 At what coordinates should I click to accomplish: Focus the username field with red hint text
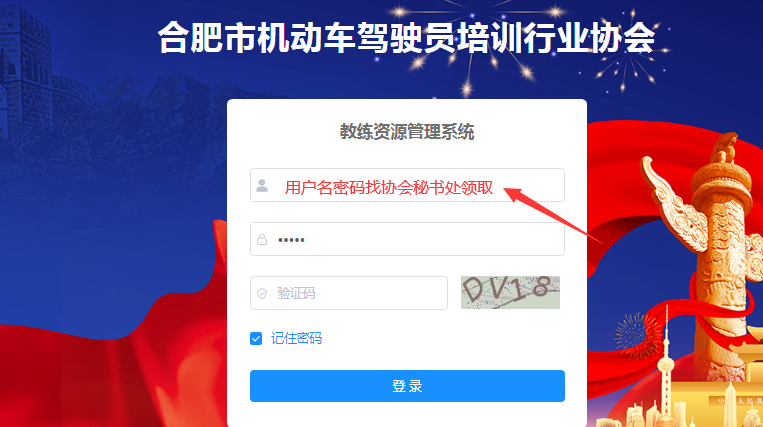point(407,185)
